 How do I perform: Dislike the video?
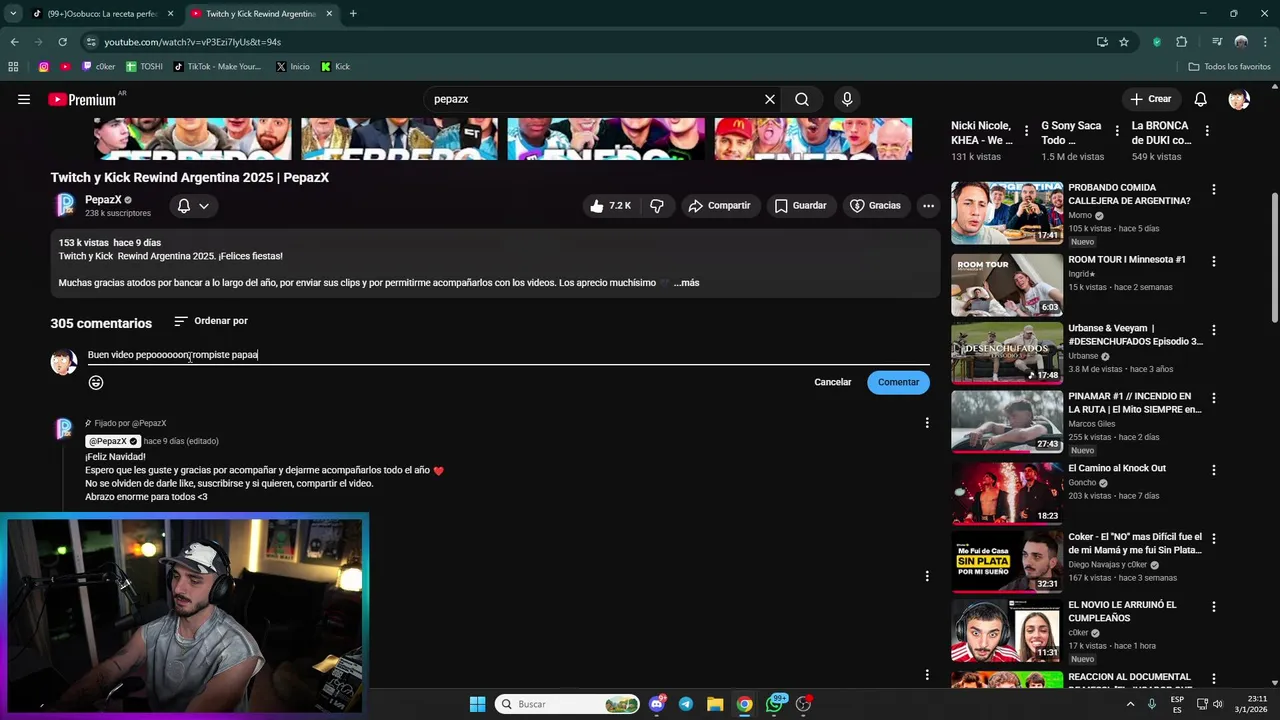657,205
